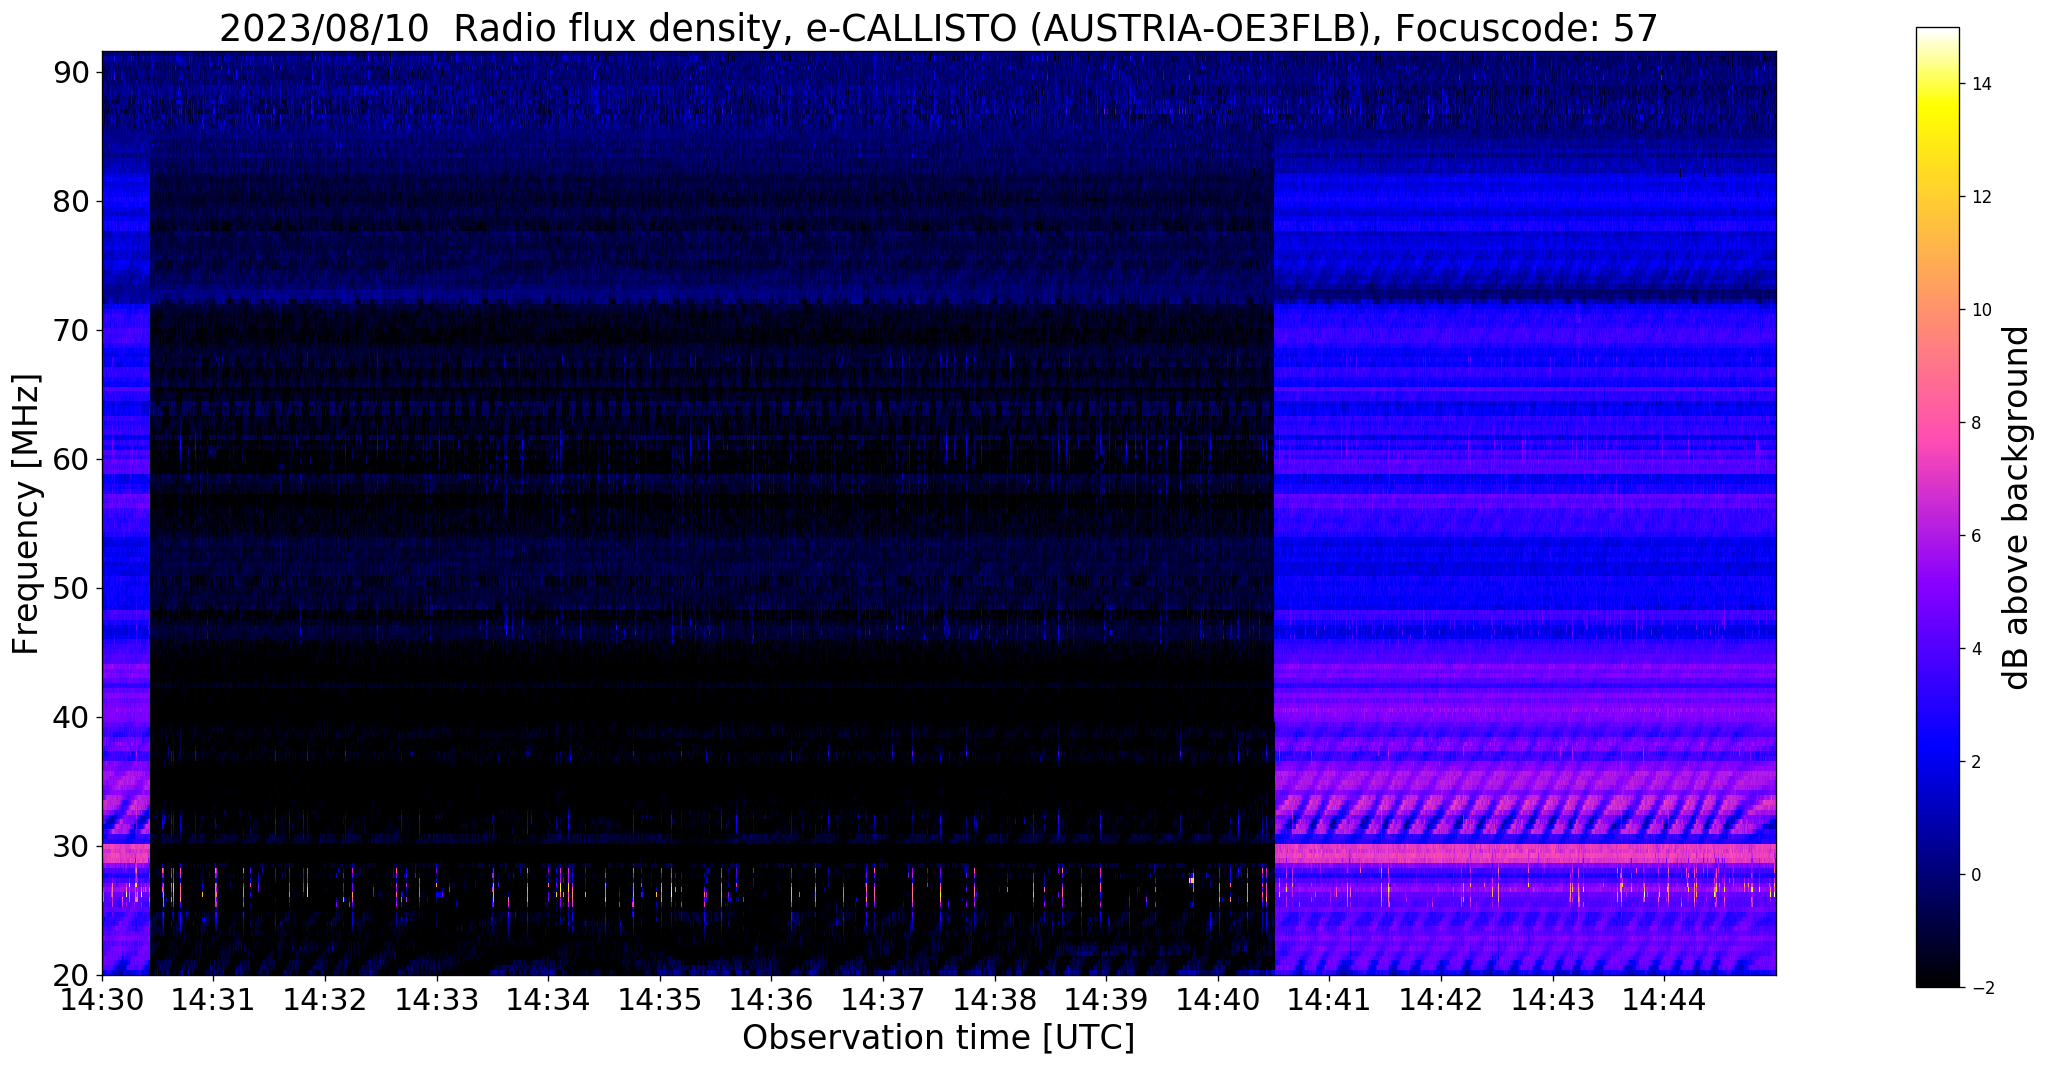Click the dark spectrogram region near 14:35 at 40 MHz
This screenshot has height=1067, width=2047.
[659, 717]
